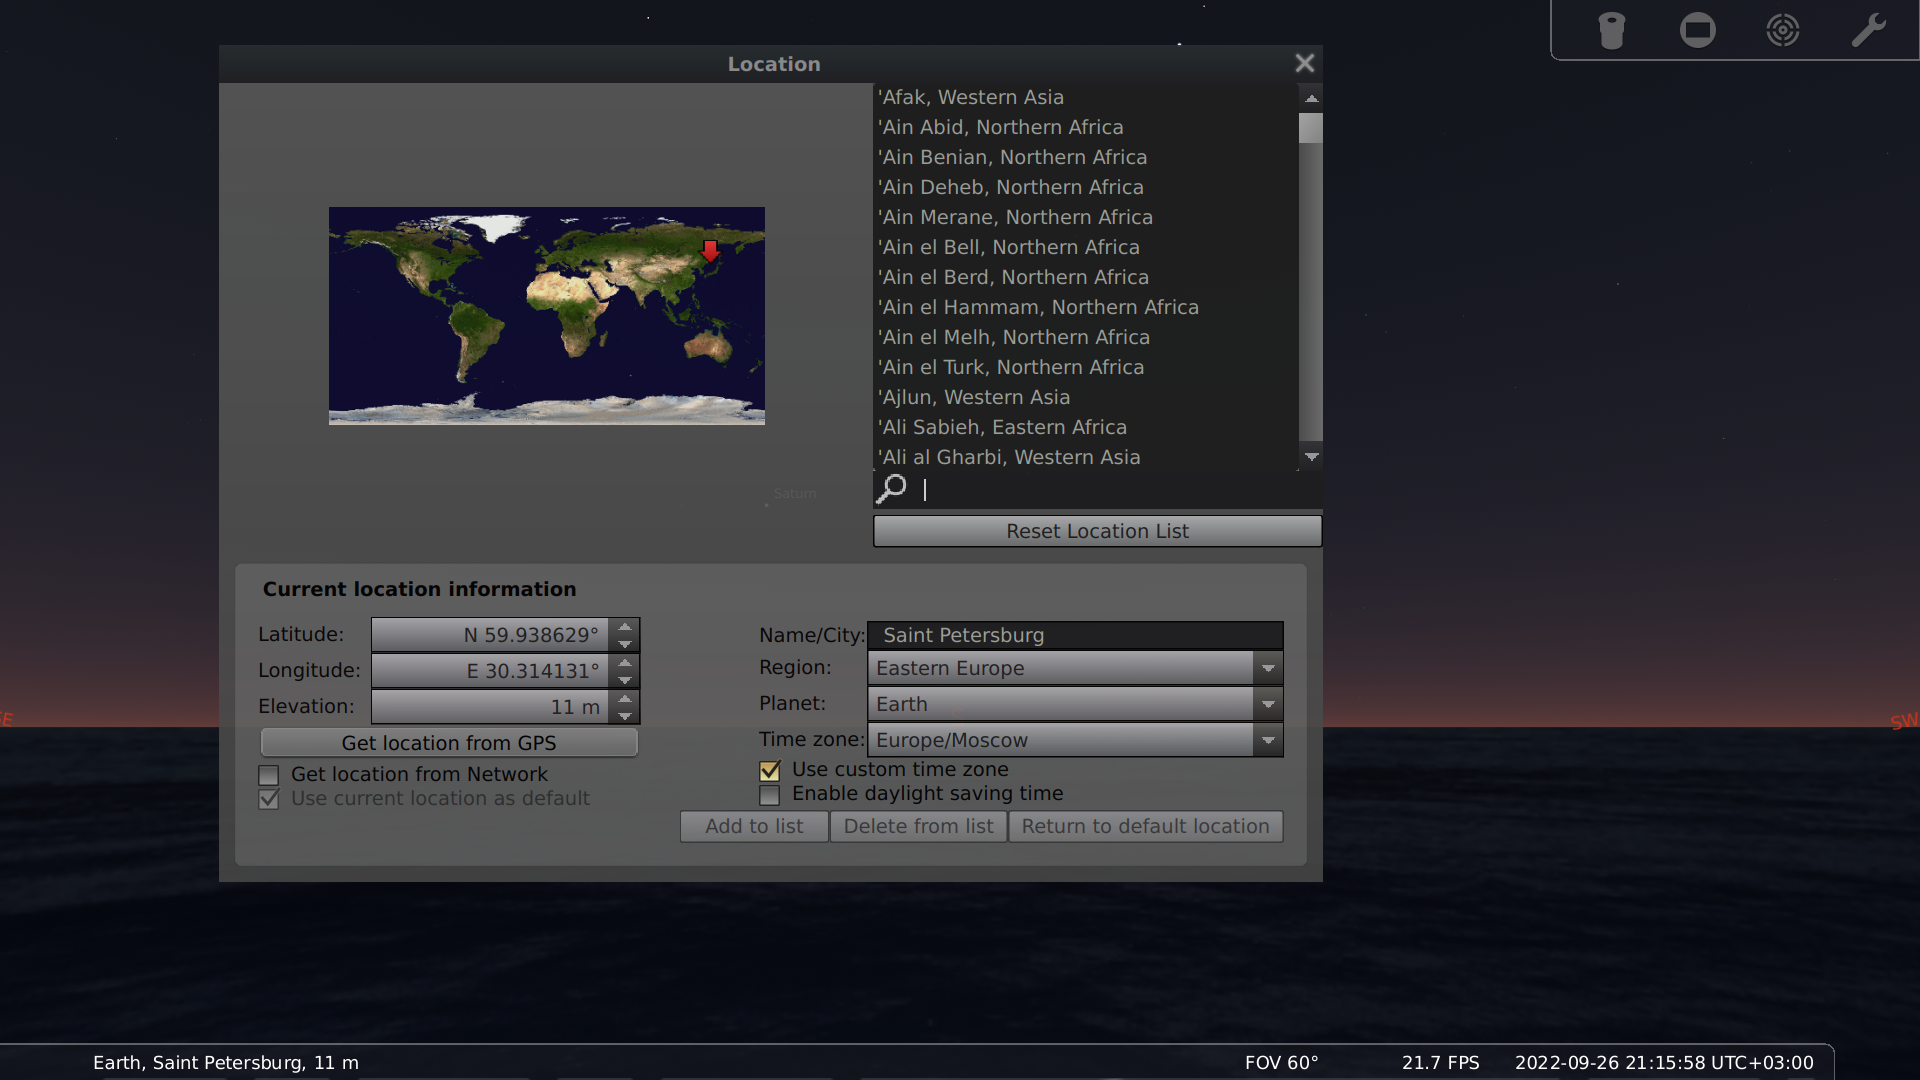
Task: Increase longitude with the up arrow stepper
Action: 625,662
